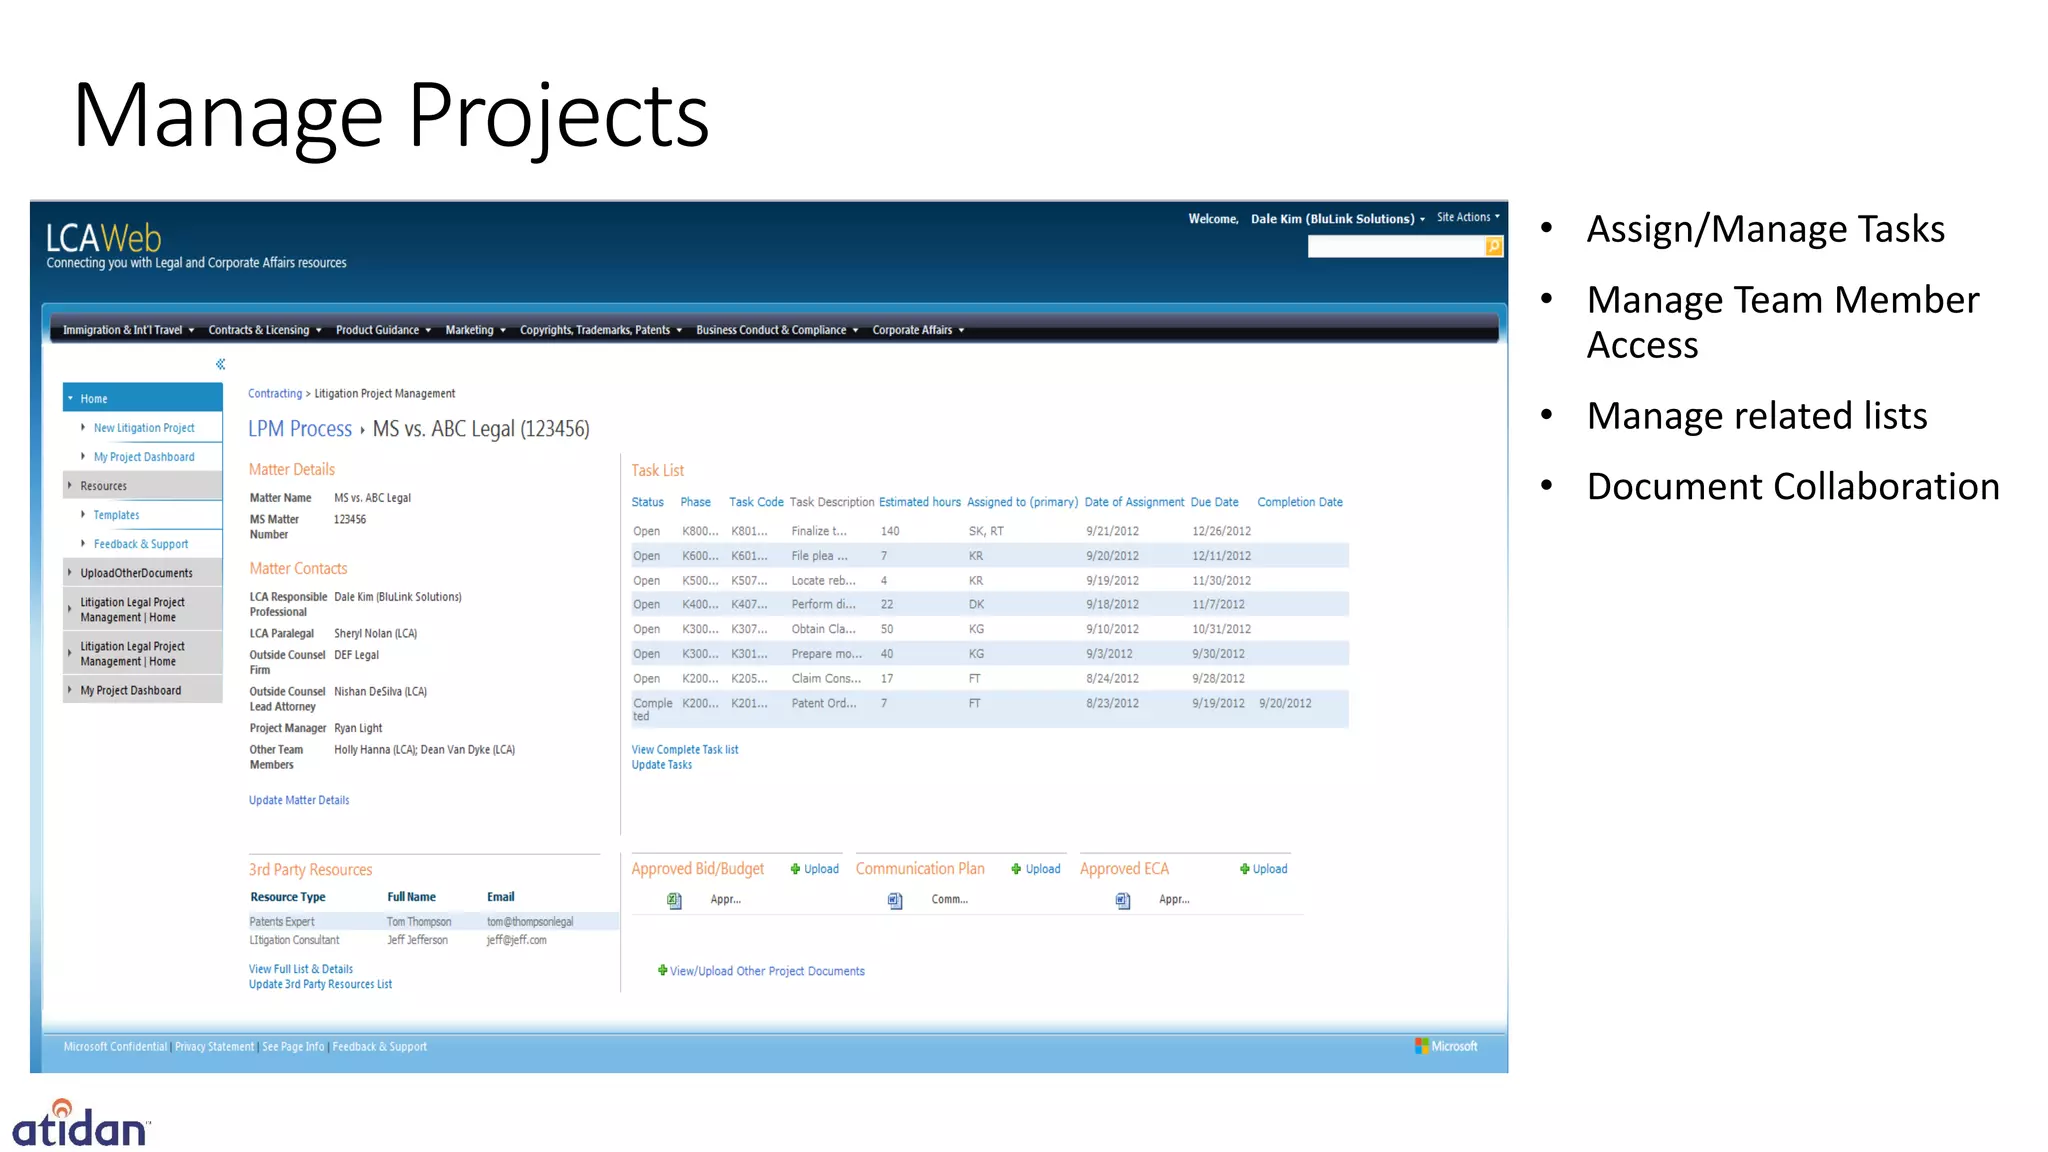The width and height of the screenshot is (2048, 1152).
Task: Click View Complete Task list link
Action: click(685, 750)
